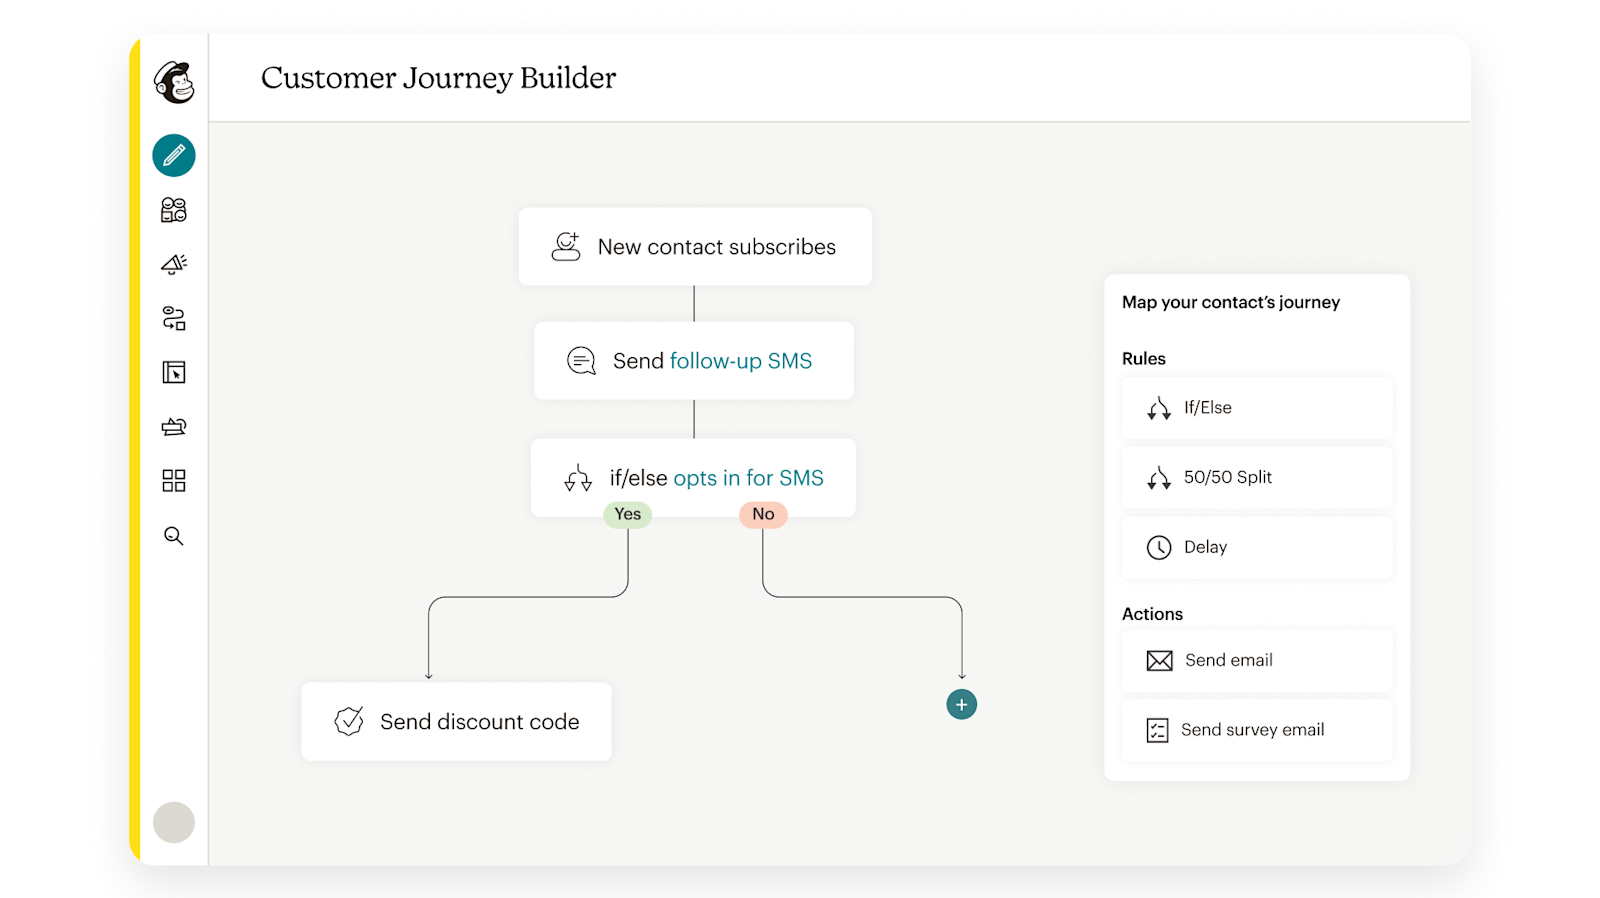1600x898 pixels.
Task: Open the Content studio icon
Action: 174,427
